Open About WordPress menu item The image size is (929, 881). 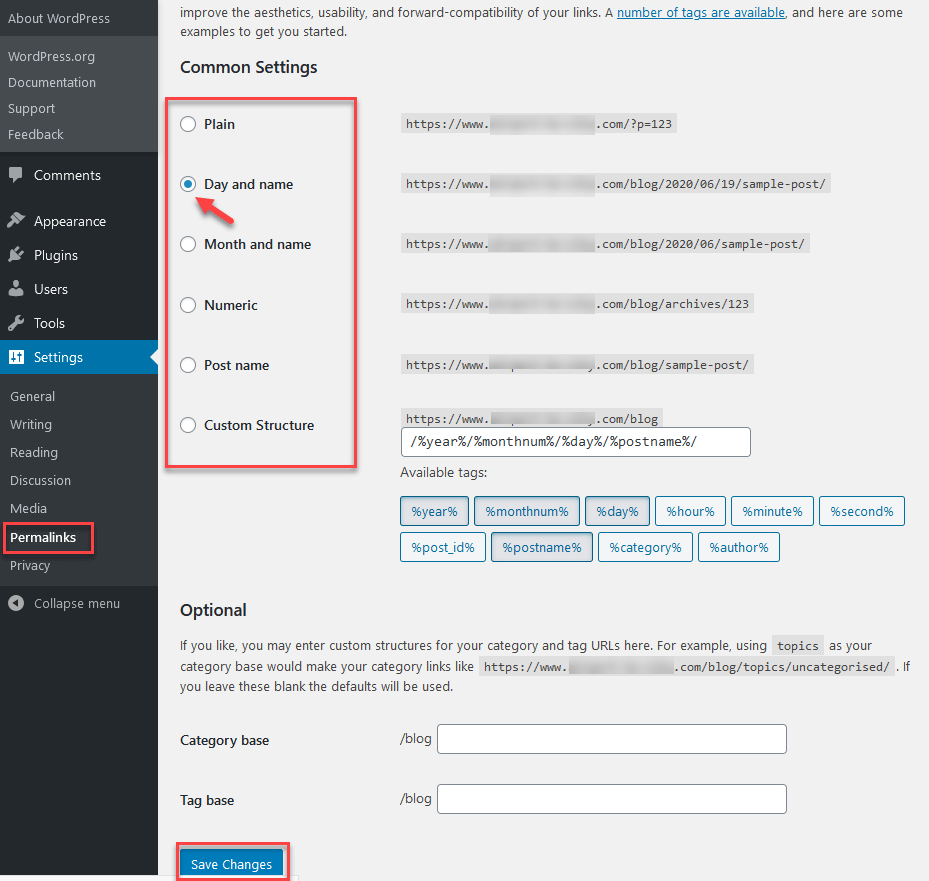tap(59, 18)
